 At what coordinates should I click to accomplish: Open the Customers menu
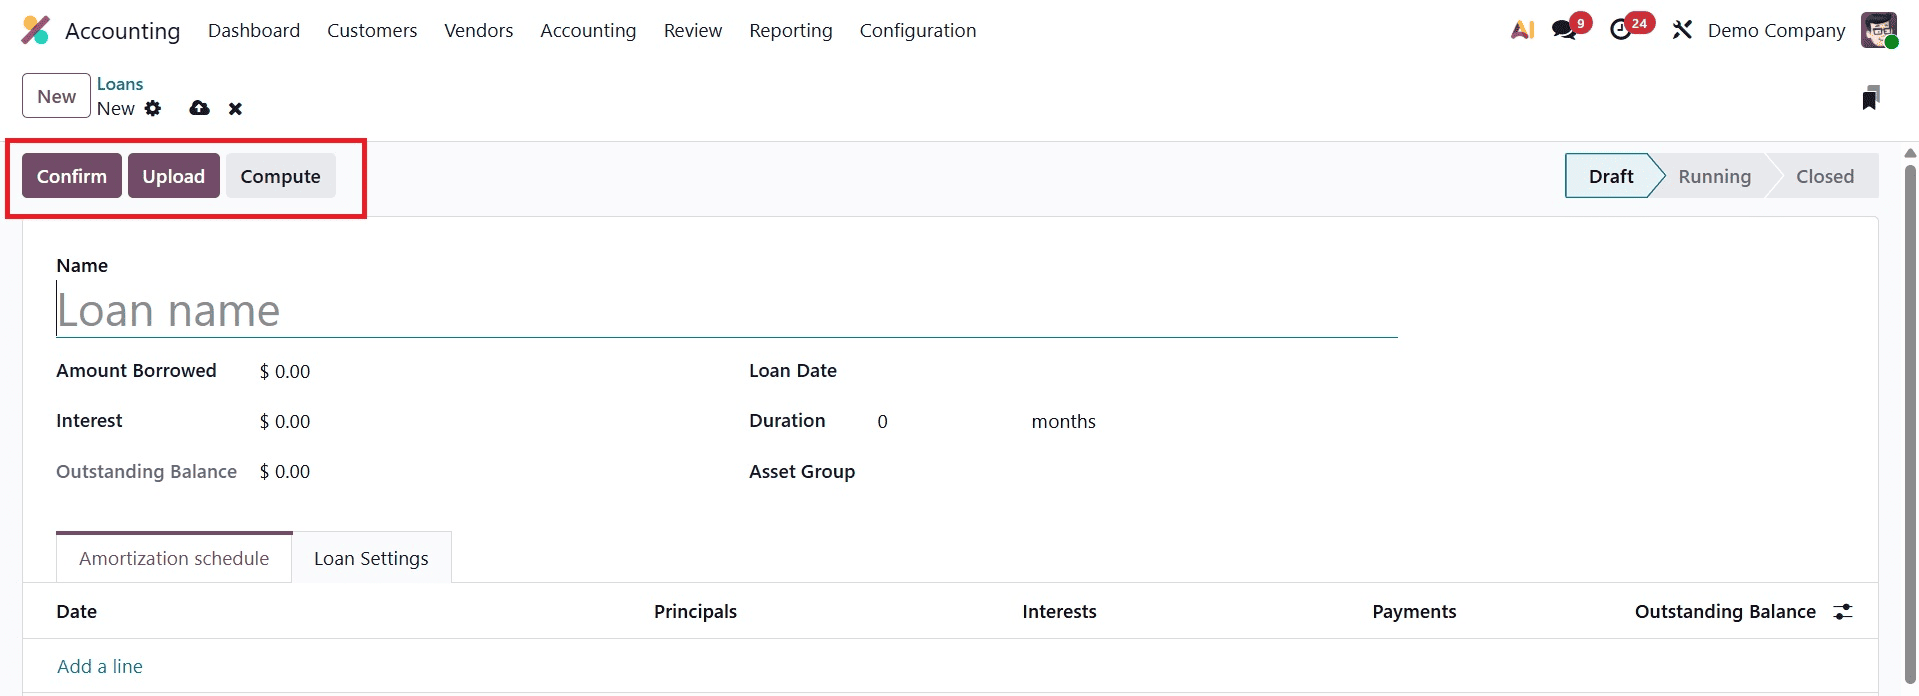pyautogui.click(x=372, y=30)
